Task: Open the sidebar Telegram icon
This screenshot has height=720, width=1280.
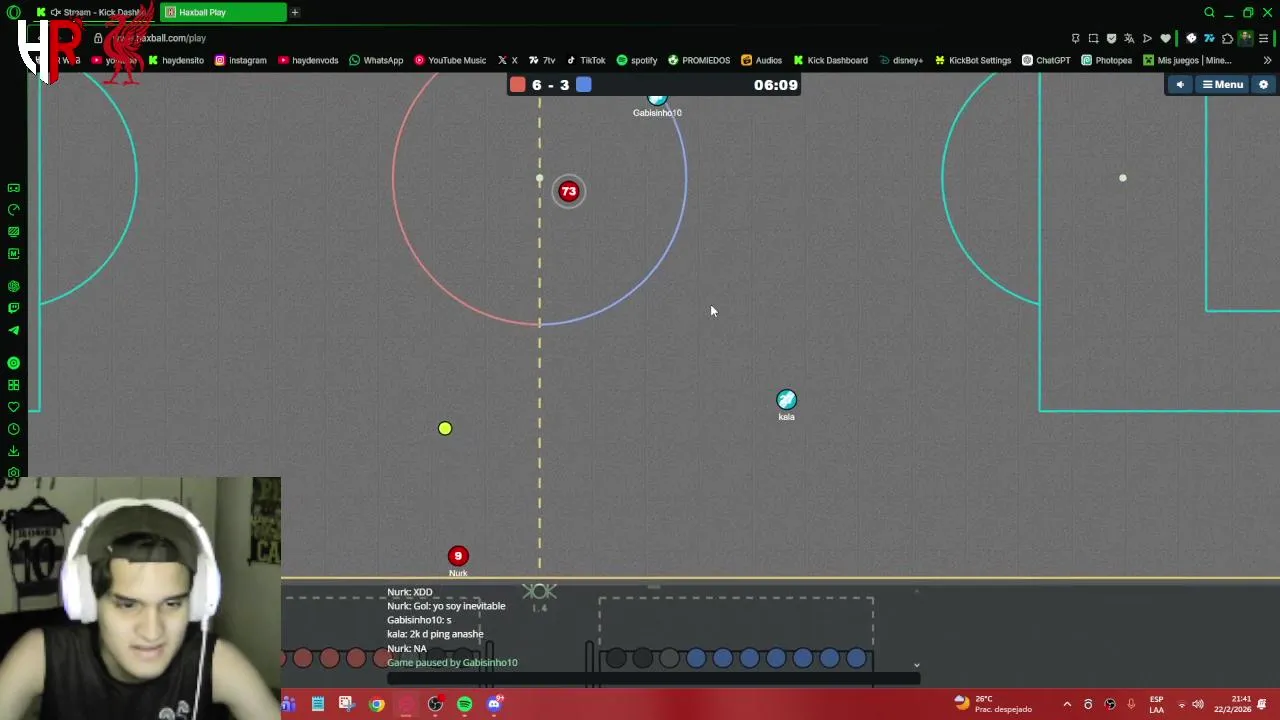Action: pos(14,330)
